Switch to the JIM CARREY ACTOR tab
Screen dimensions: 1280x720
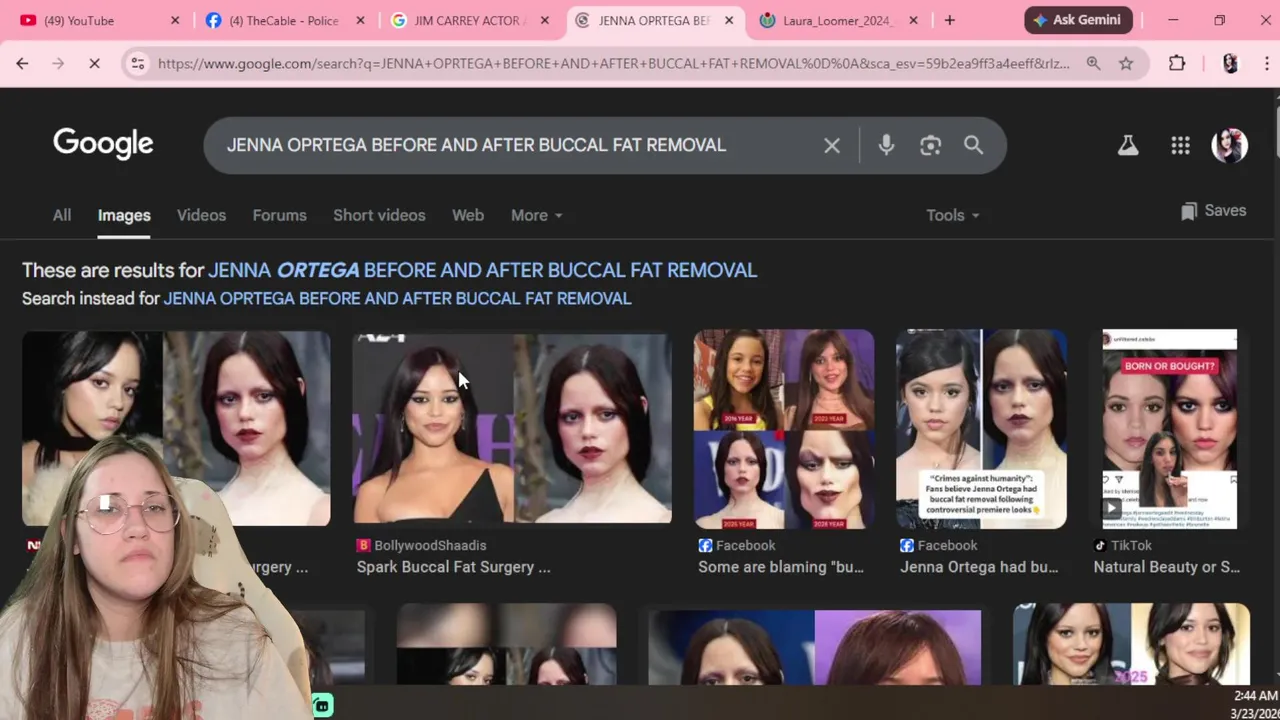click(468, 20)
